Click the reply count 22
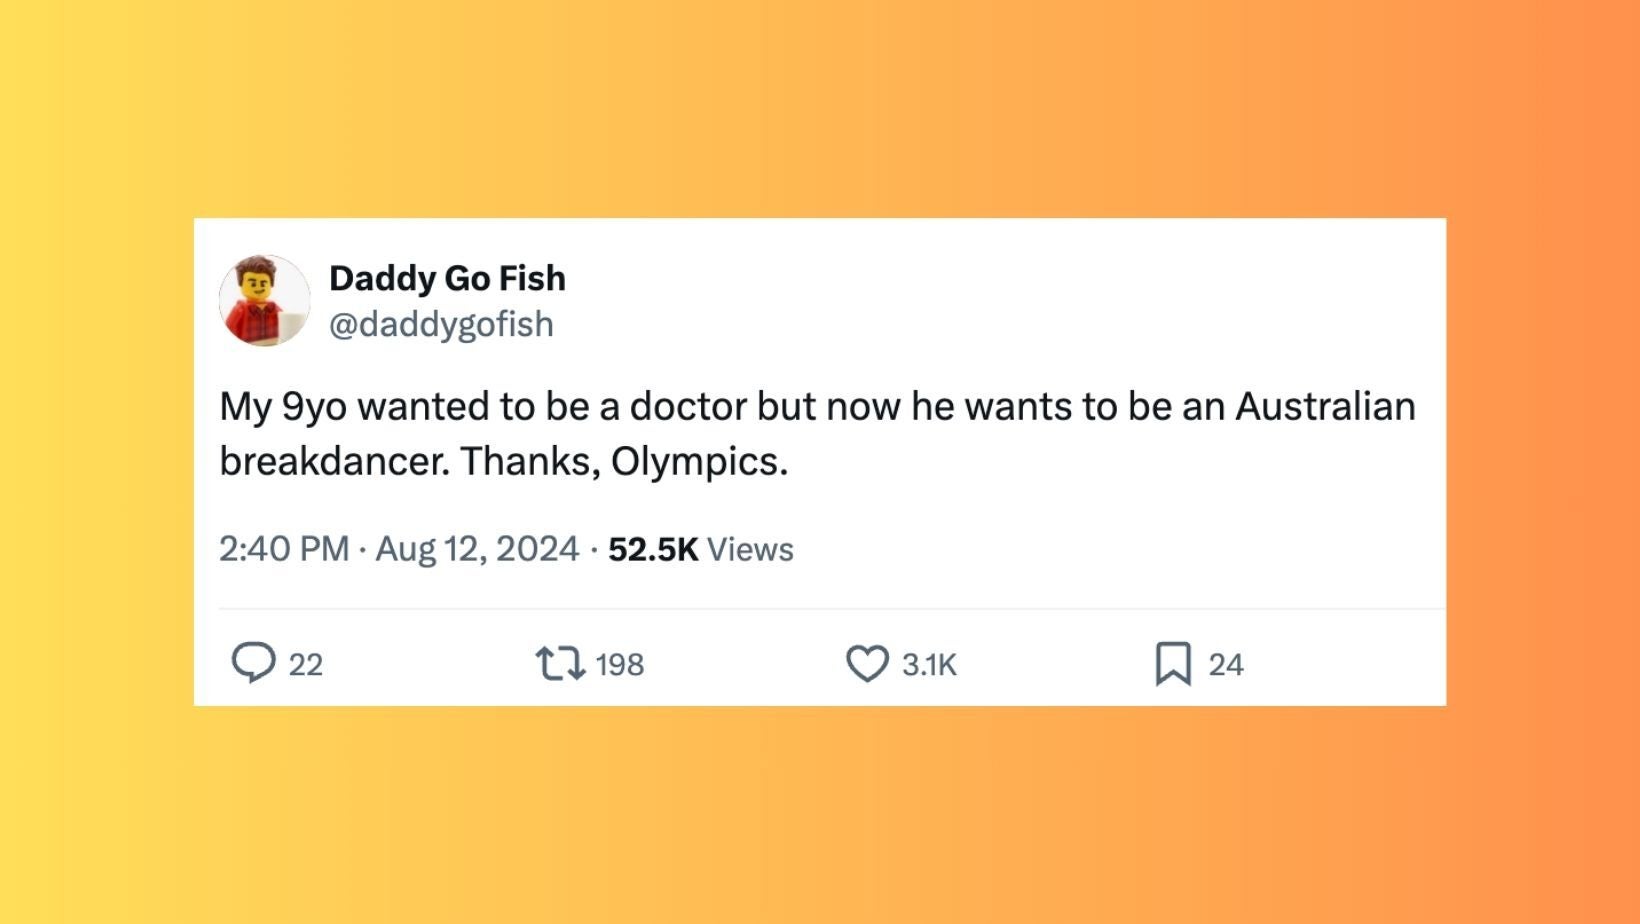1640x924 pixels. click(x=306, y=665)
